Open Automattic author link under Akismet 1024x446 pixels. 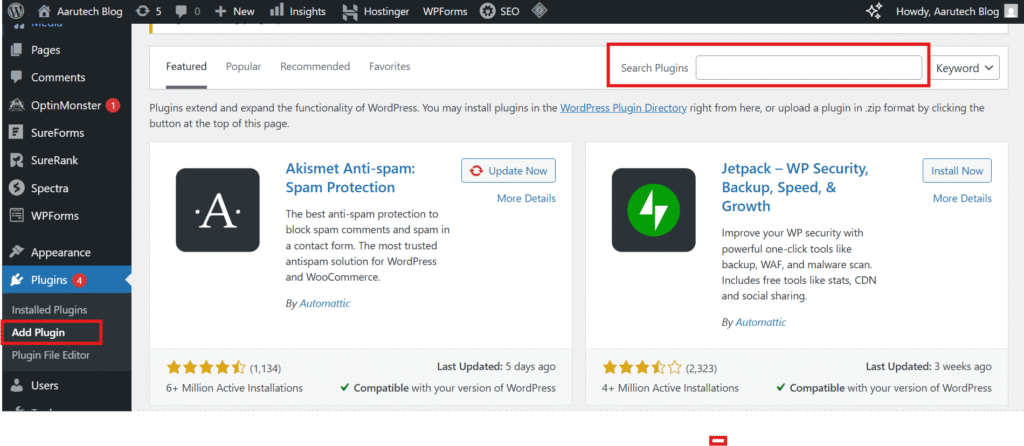(x=325, y=303)
